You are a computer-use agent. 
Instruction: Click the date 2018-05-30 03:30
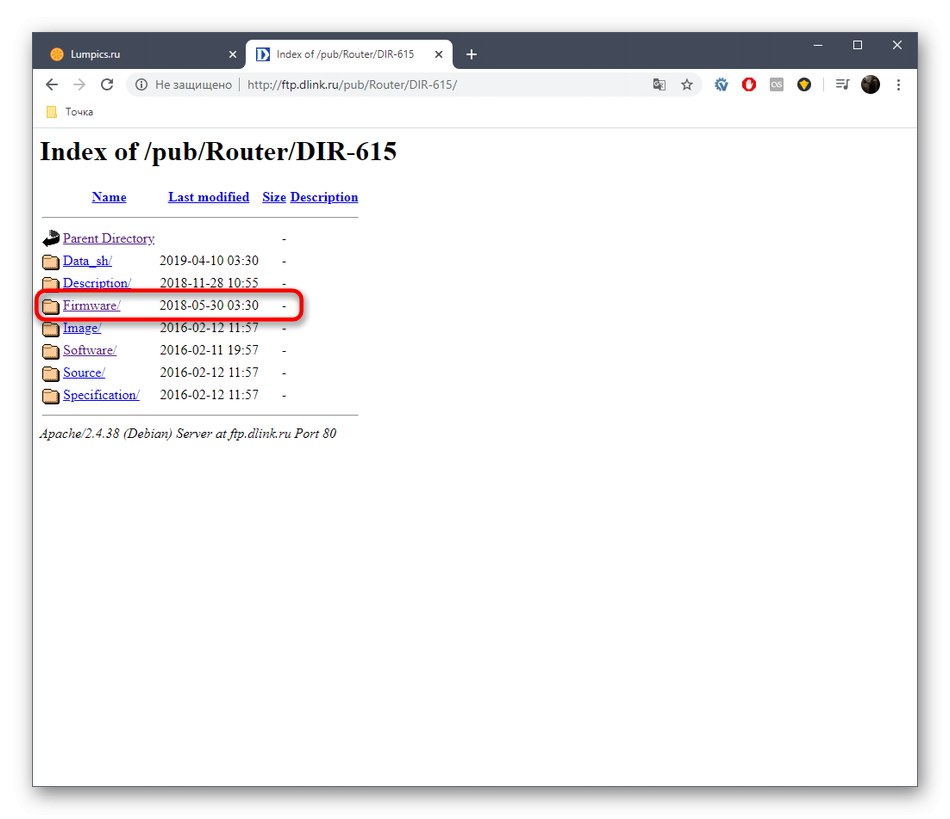tap(209, 305)
